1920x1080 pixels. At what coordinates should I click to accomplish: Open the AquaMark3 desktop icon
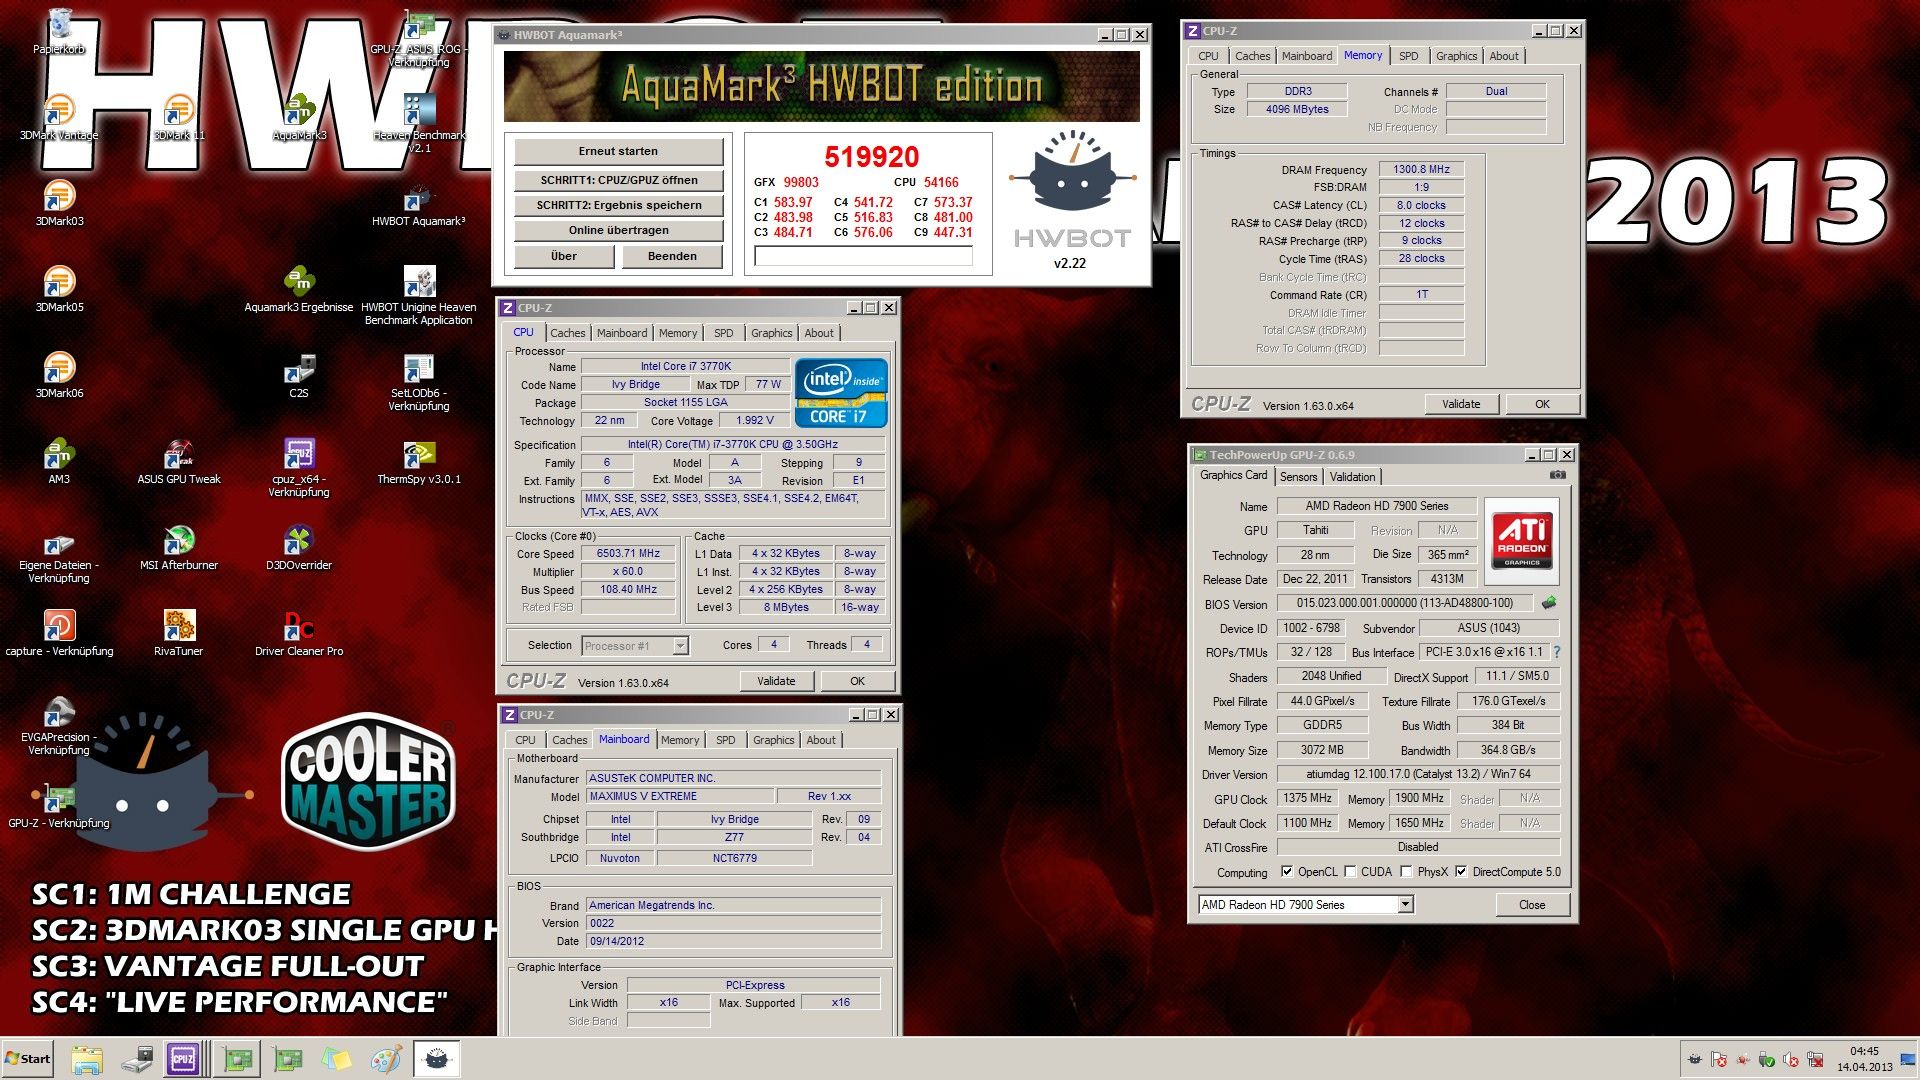coord(299,116)
